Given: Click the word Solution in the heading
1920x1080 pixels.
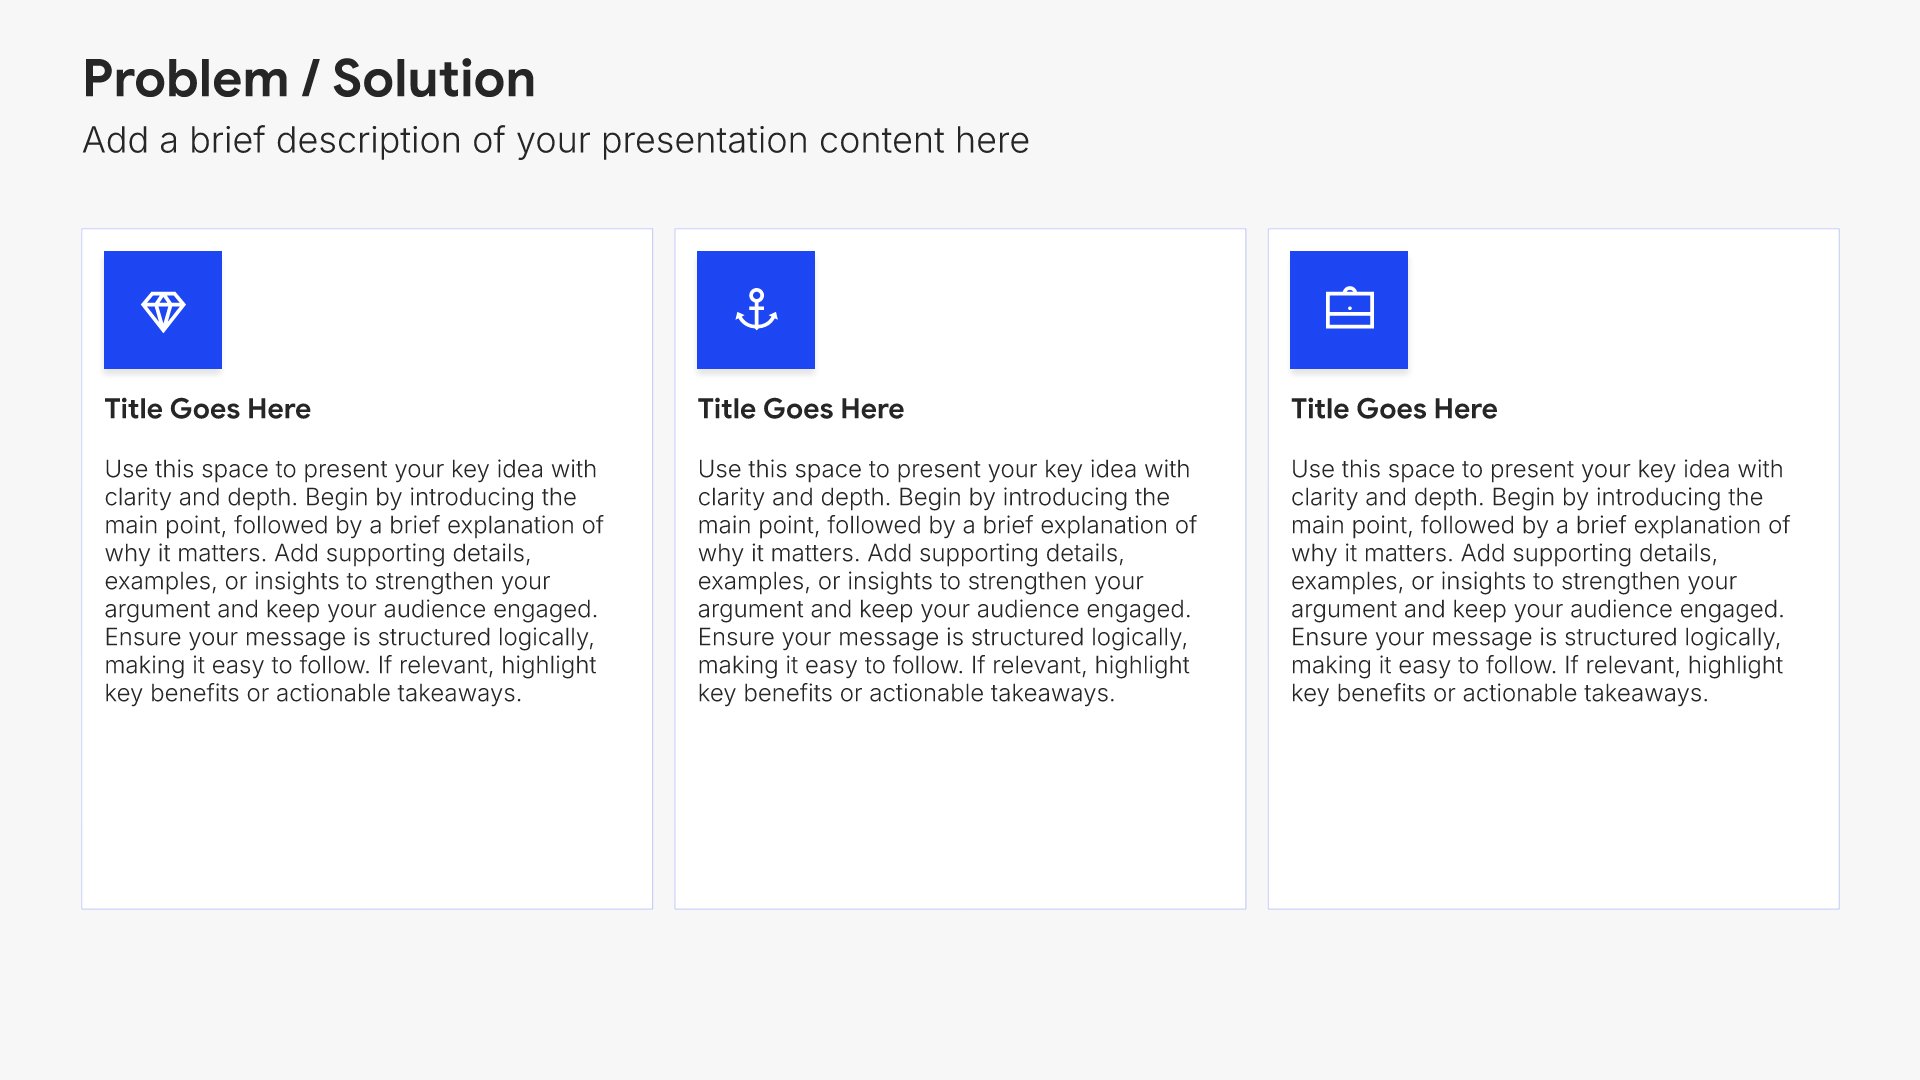Looking at the screenshot, I should point(434,79).
